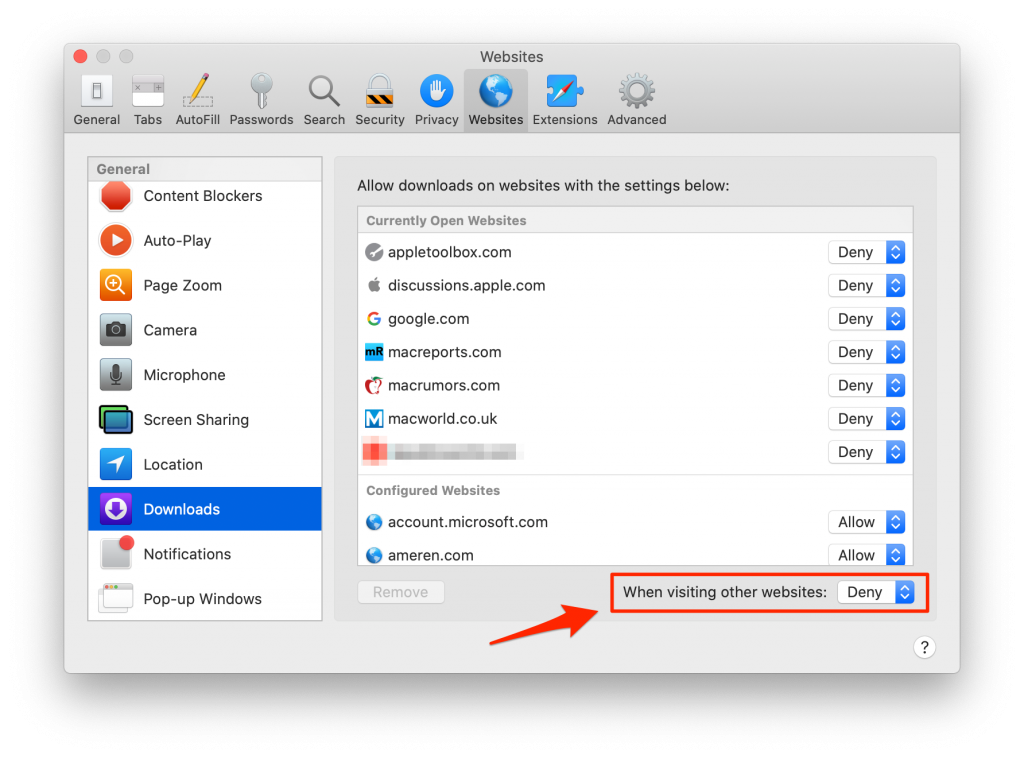
Task: Click the Content Blockers label
Action: pos(202,196)
